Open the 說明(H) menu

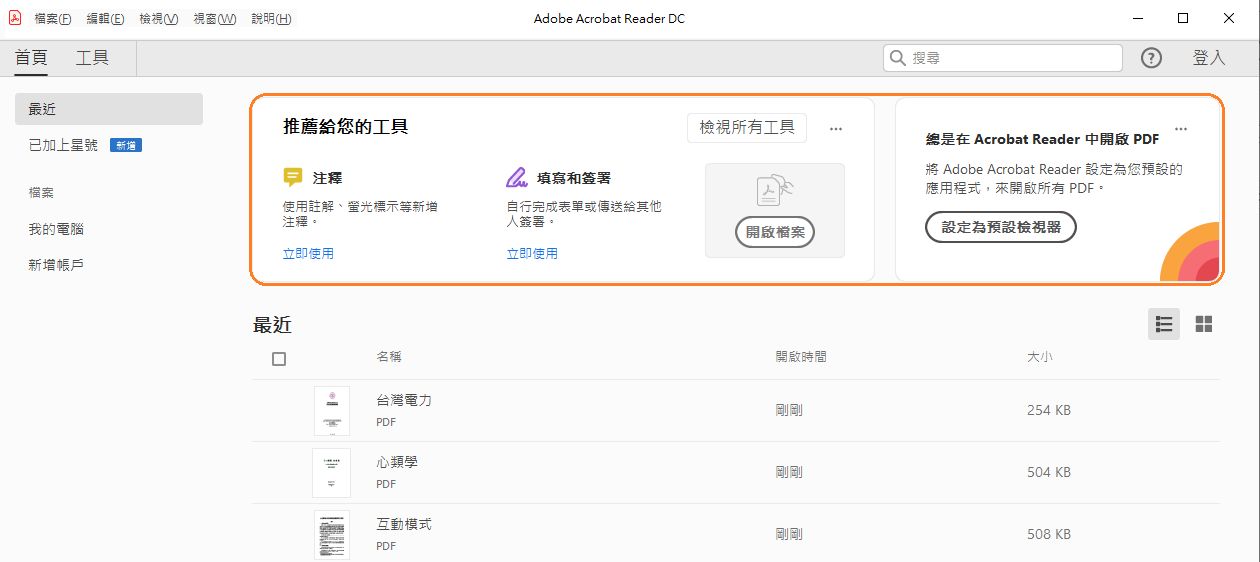click(271, 19)
